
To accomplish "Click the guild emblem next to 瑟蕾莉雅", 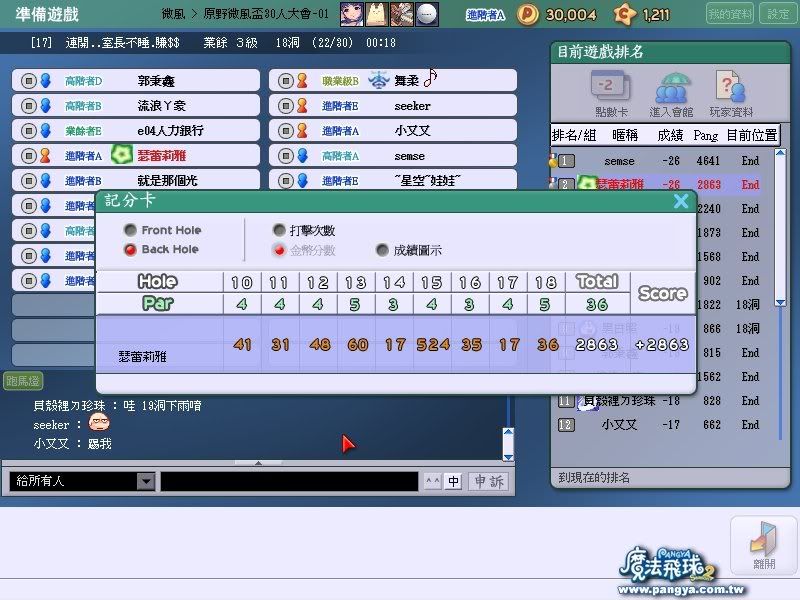I will [x=122, y=155].
